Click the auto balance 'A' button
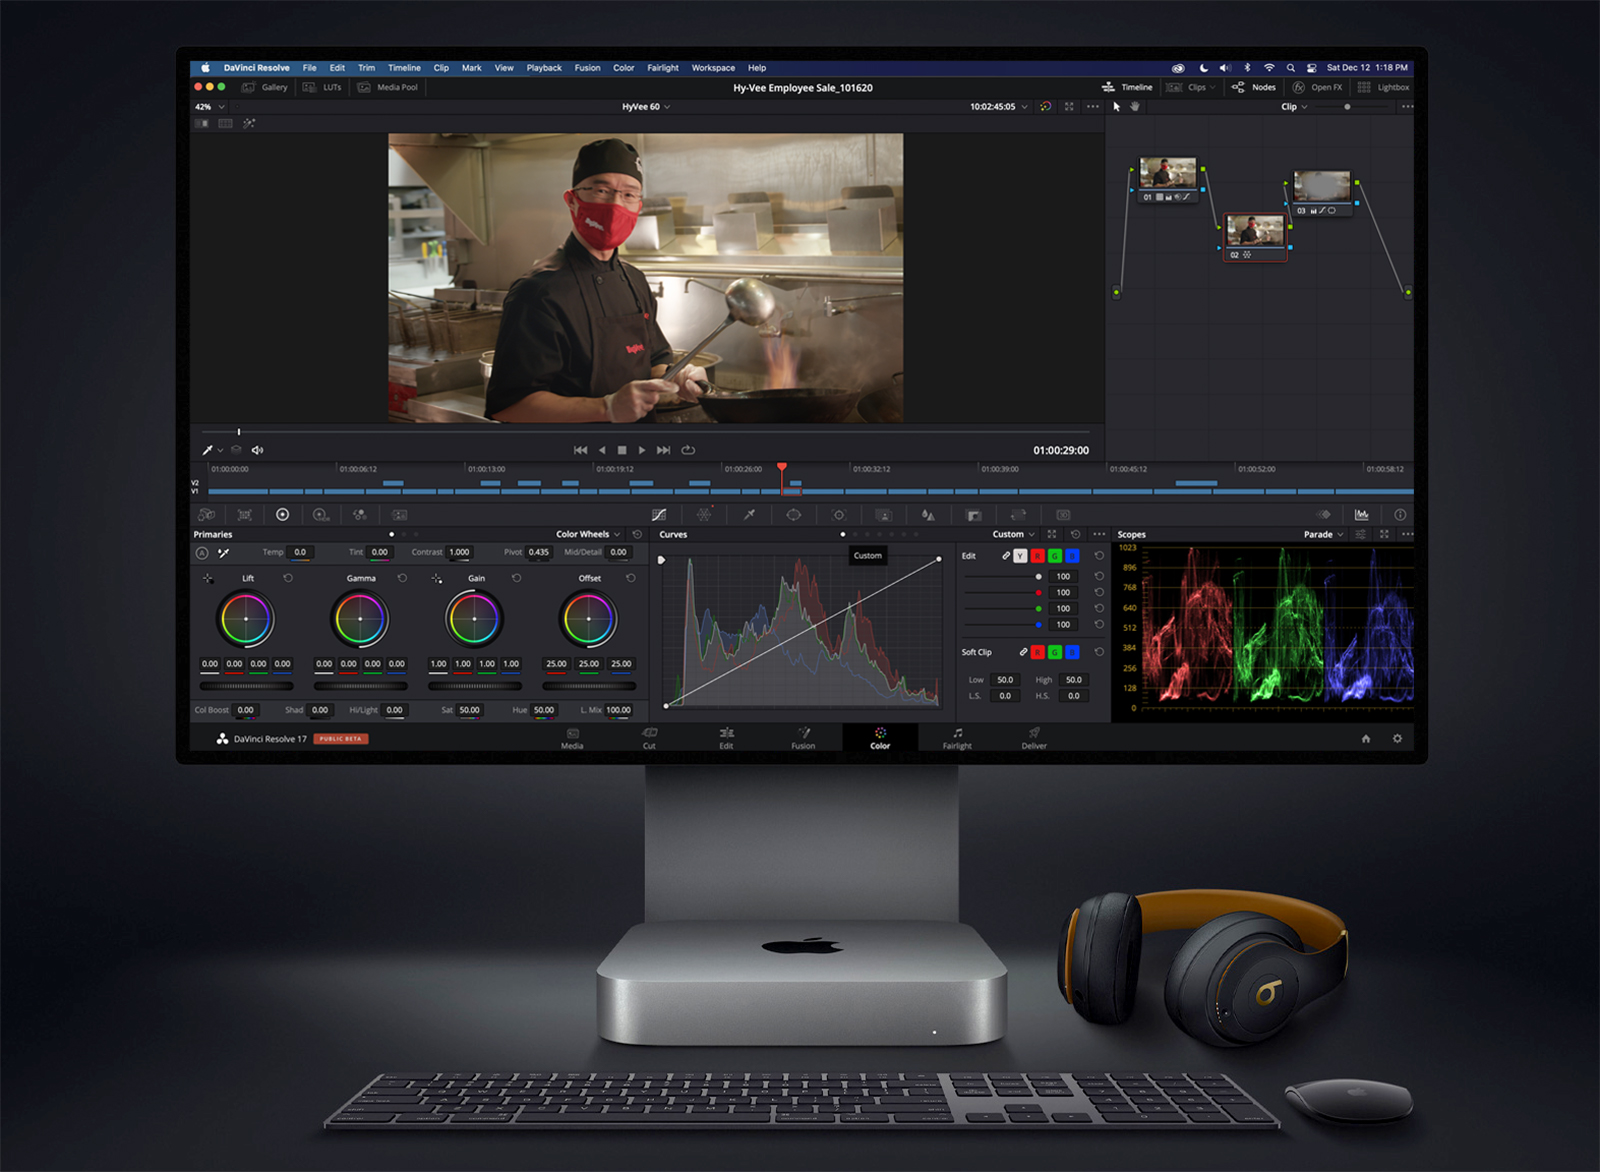The height and width of the screenshot is (1172, 1600). [202, 552]
